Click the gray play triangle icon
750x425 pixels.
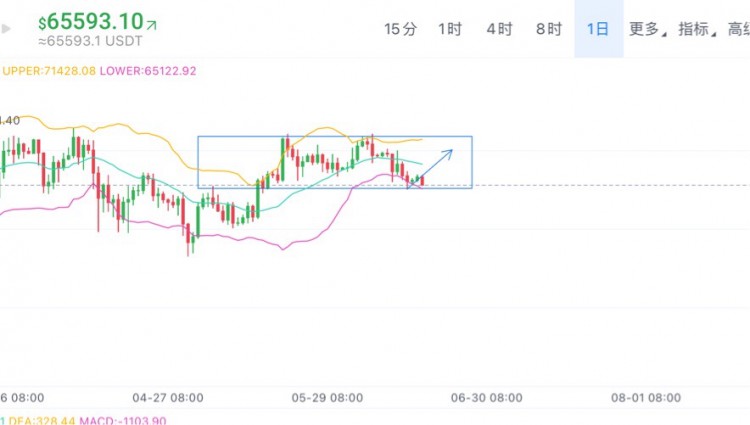(6, 29)
